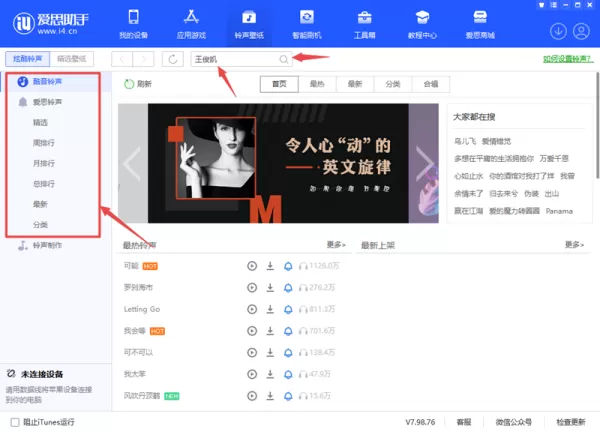
Task: Search the trending term Panama
Action: pyautogui.click(x=559, y=211)
